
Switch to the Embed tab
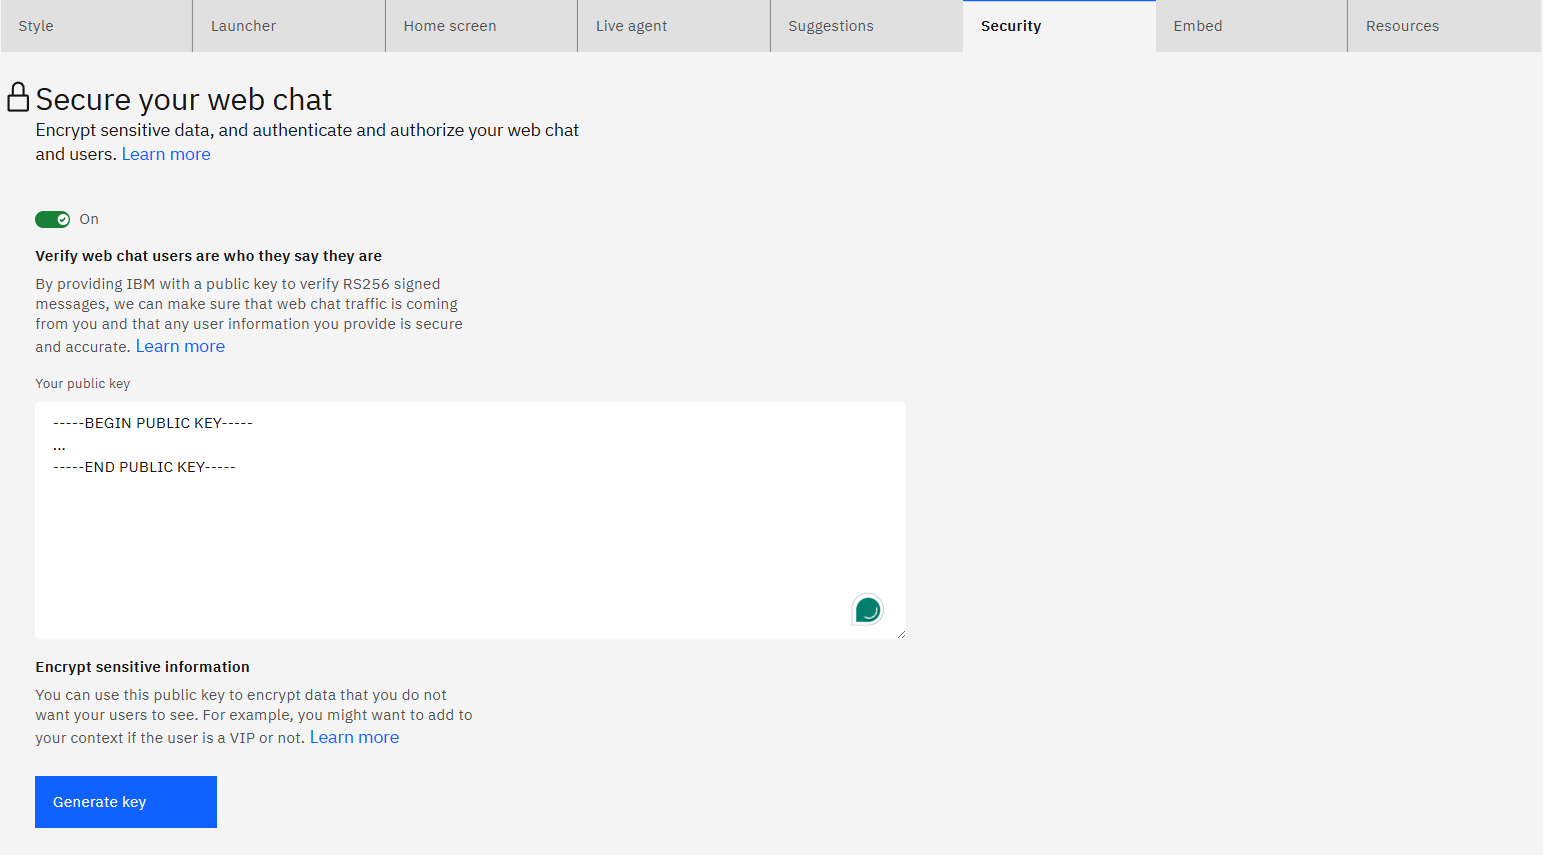[x=1251, y=26]
